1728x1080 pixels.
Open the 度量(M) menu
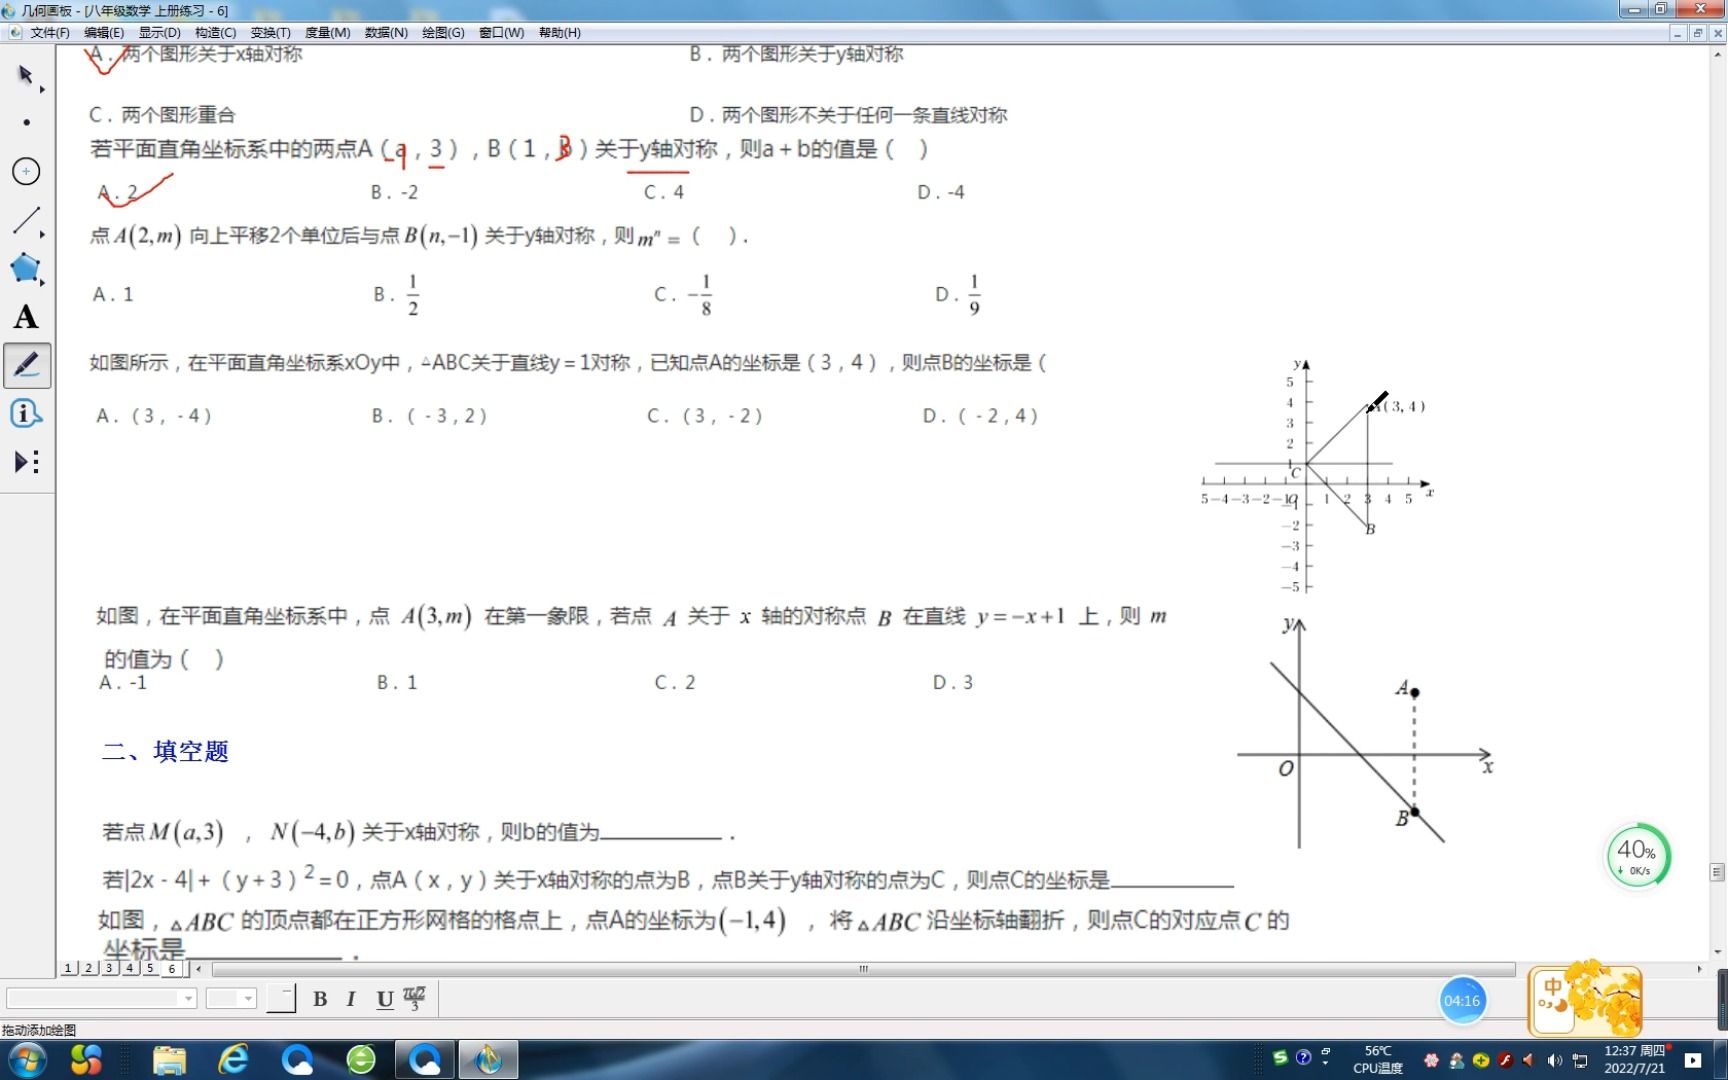click(327, 32)
